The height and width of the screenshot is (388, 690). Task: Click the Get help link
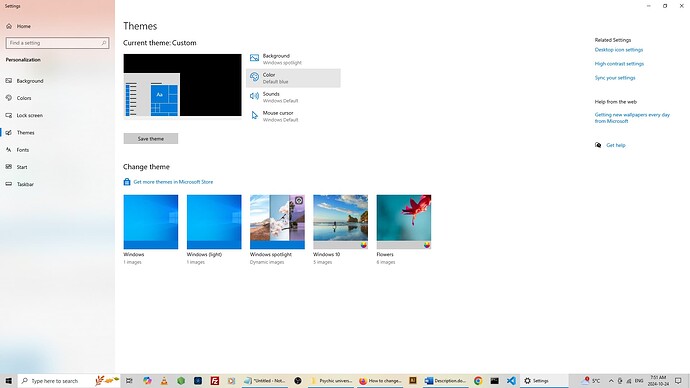(616, 145)
